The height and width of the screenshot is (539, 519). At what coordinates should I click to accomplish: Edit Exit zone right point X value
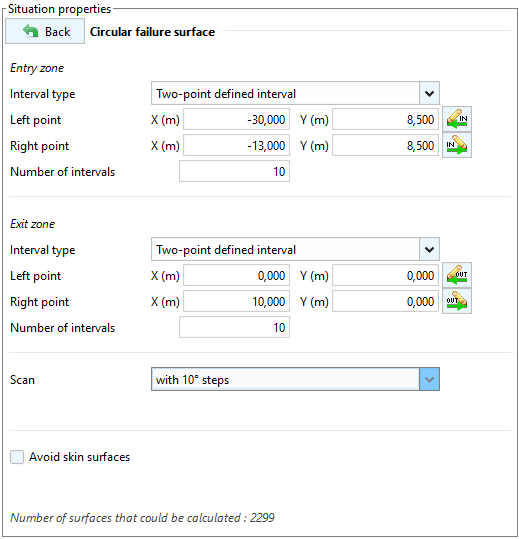click(x=236, y=301)
